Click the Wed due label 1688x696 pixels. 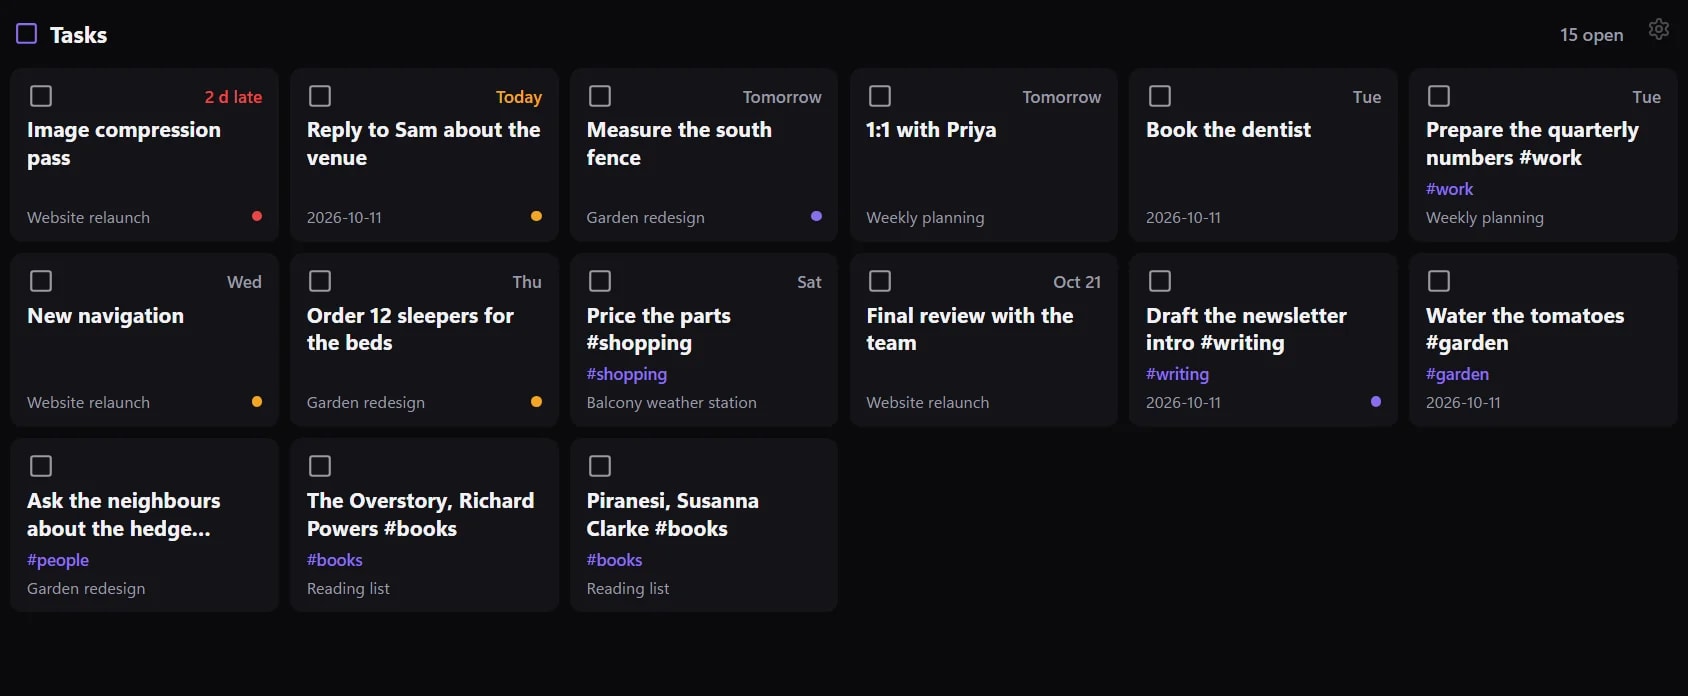click(x=244, y=282)
